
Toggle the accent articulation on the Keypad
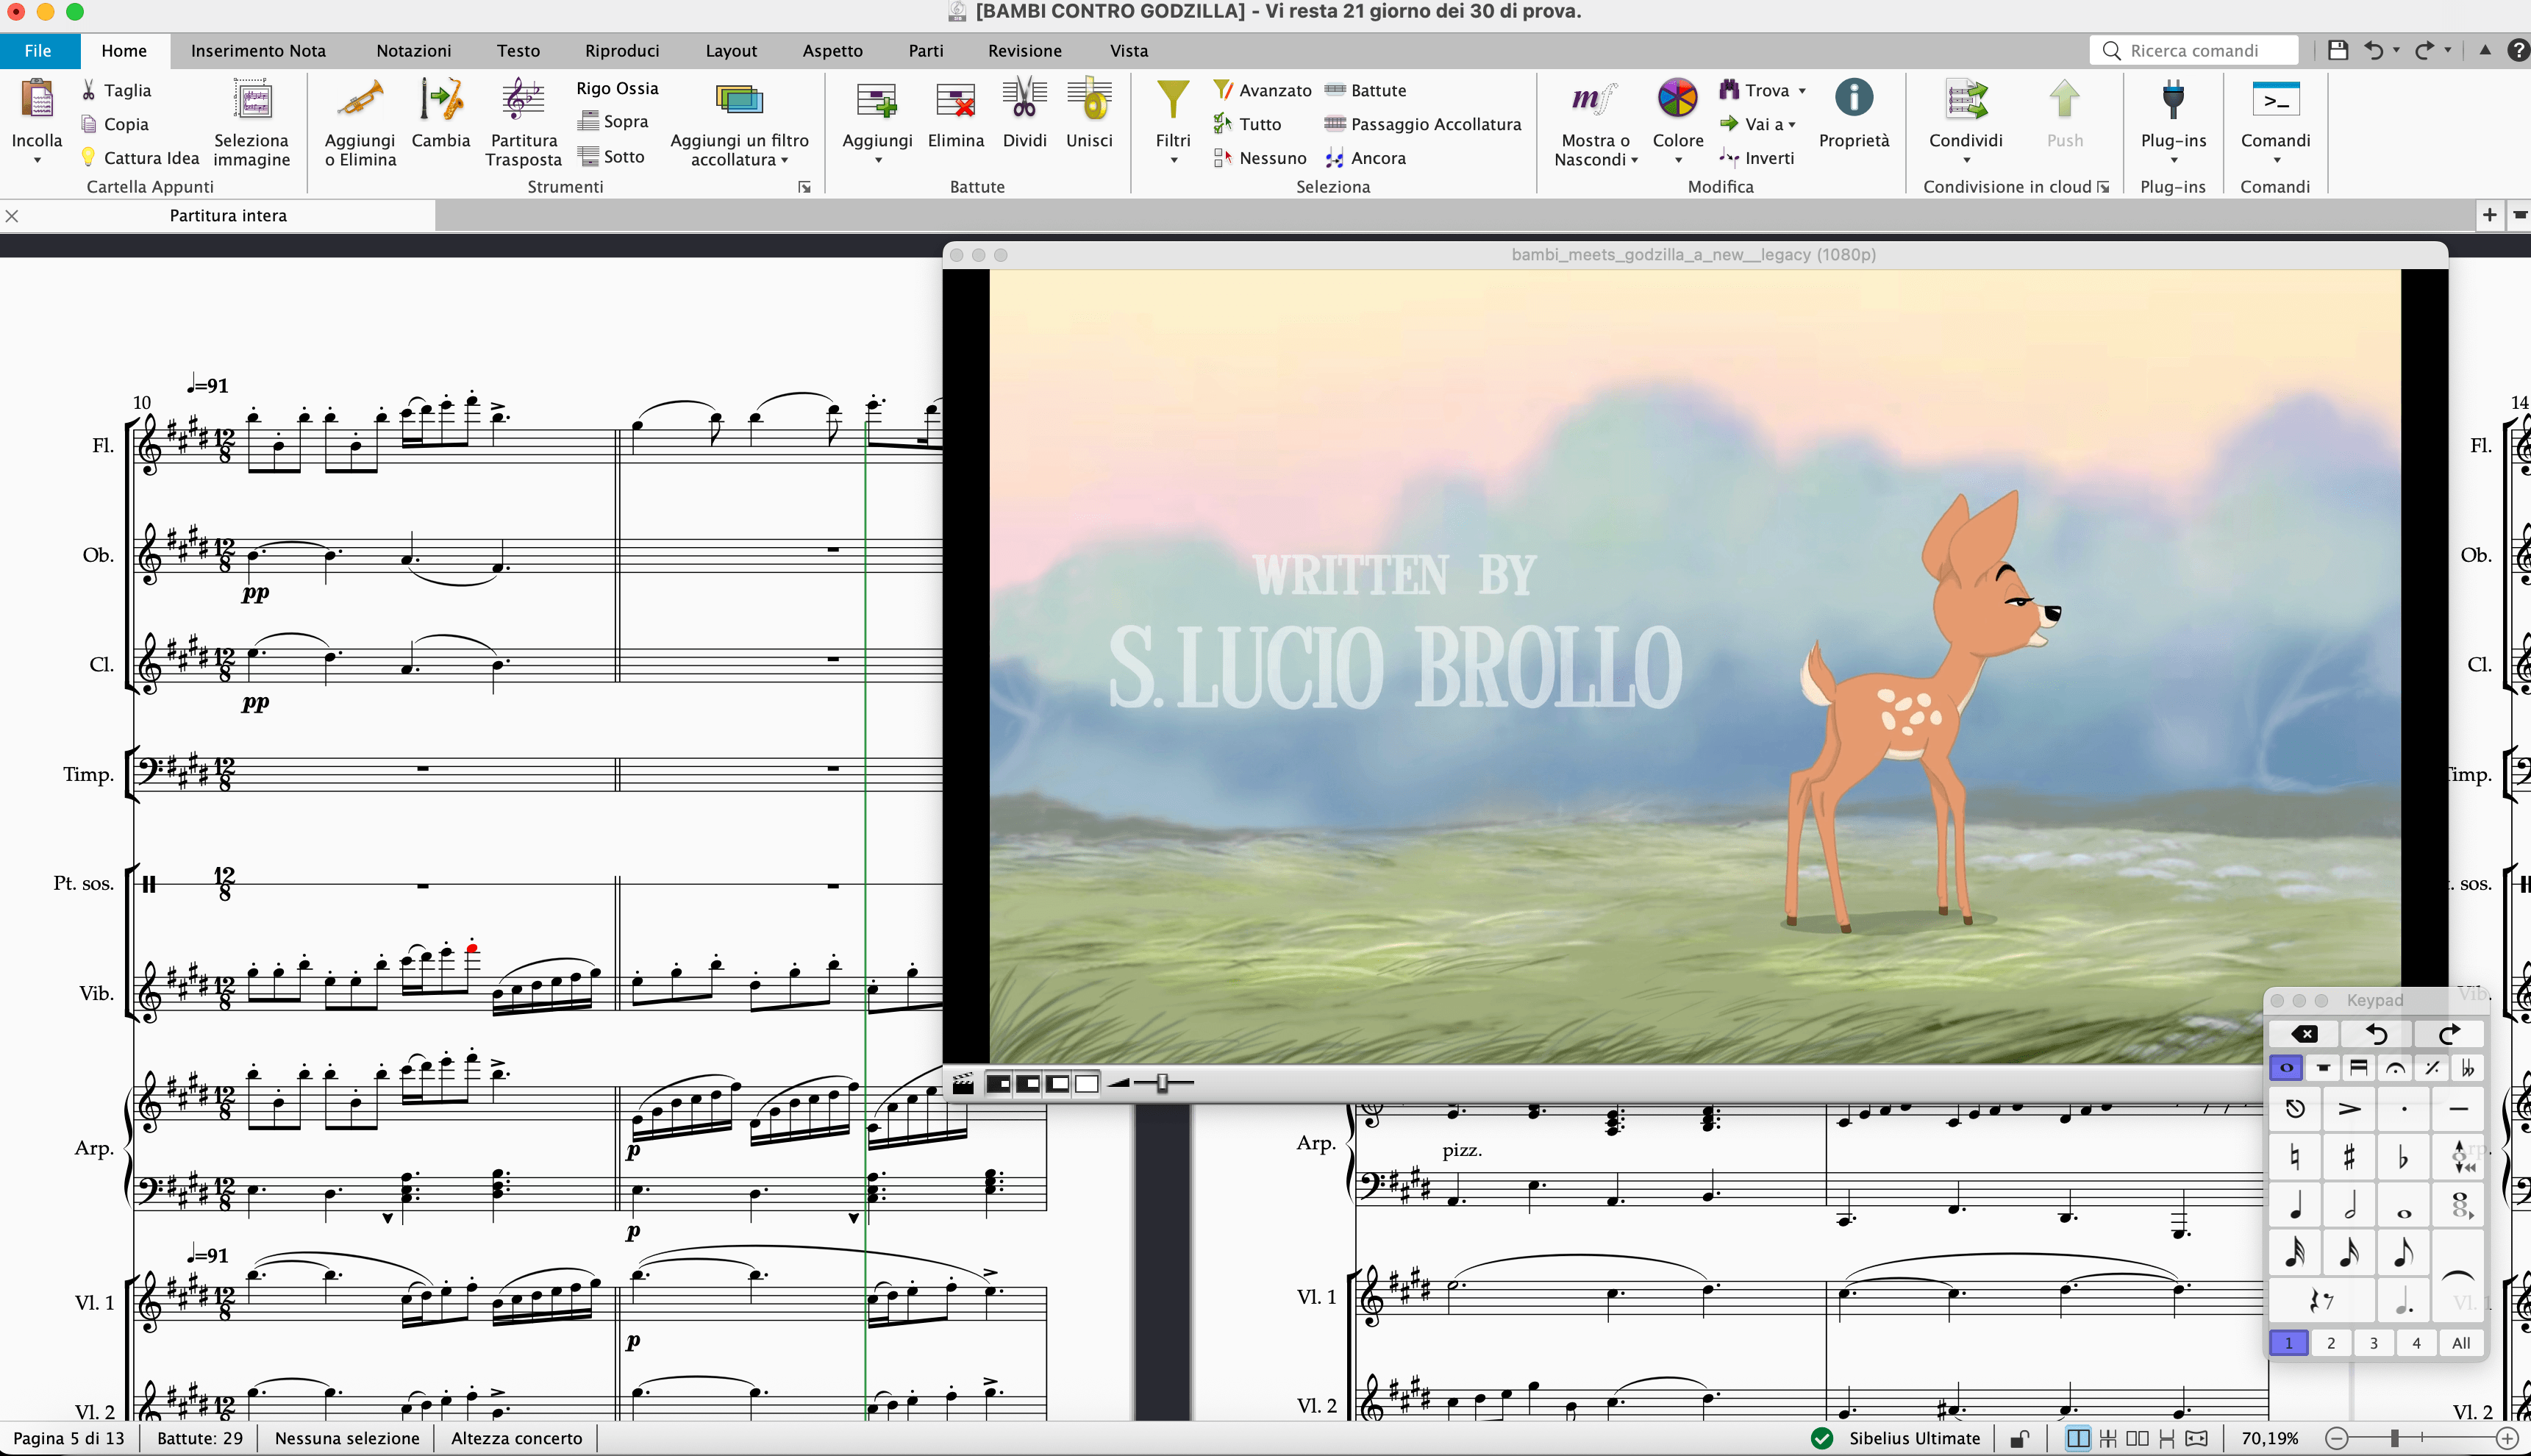coord(2349,1108)
